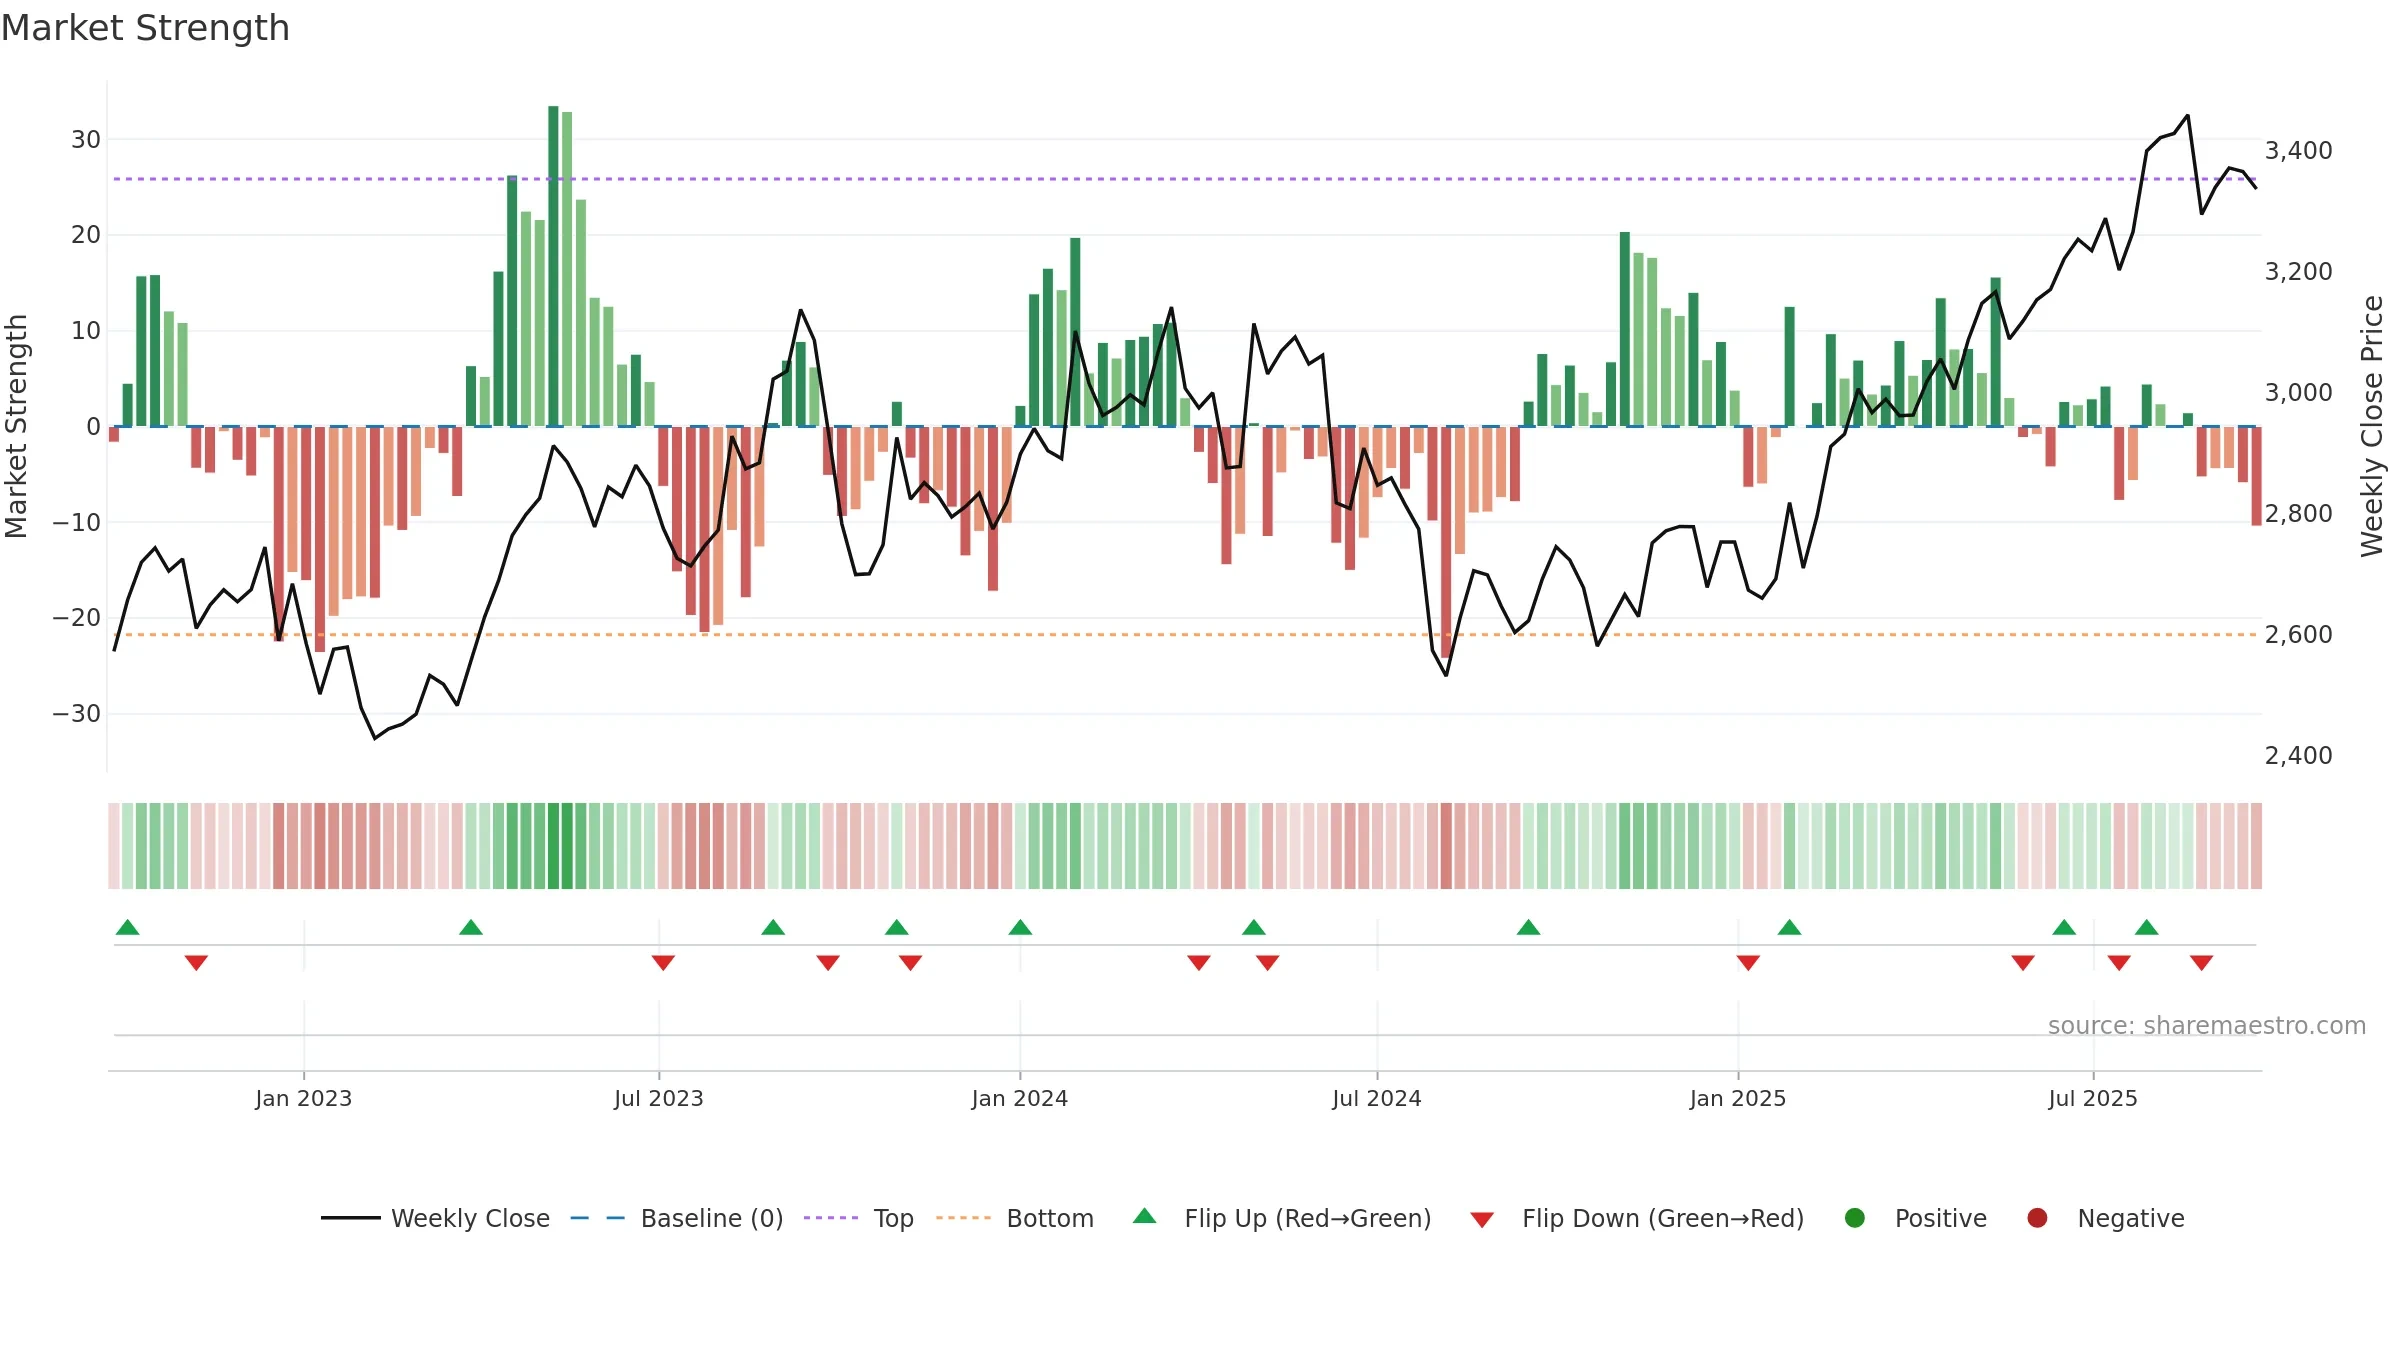This screenshot has width=2400, height=1350.
Task: Click the red Negative legend dot
Action: click(x=2037, y=1218)
